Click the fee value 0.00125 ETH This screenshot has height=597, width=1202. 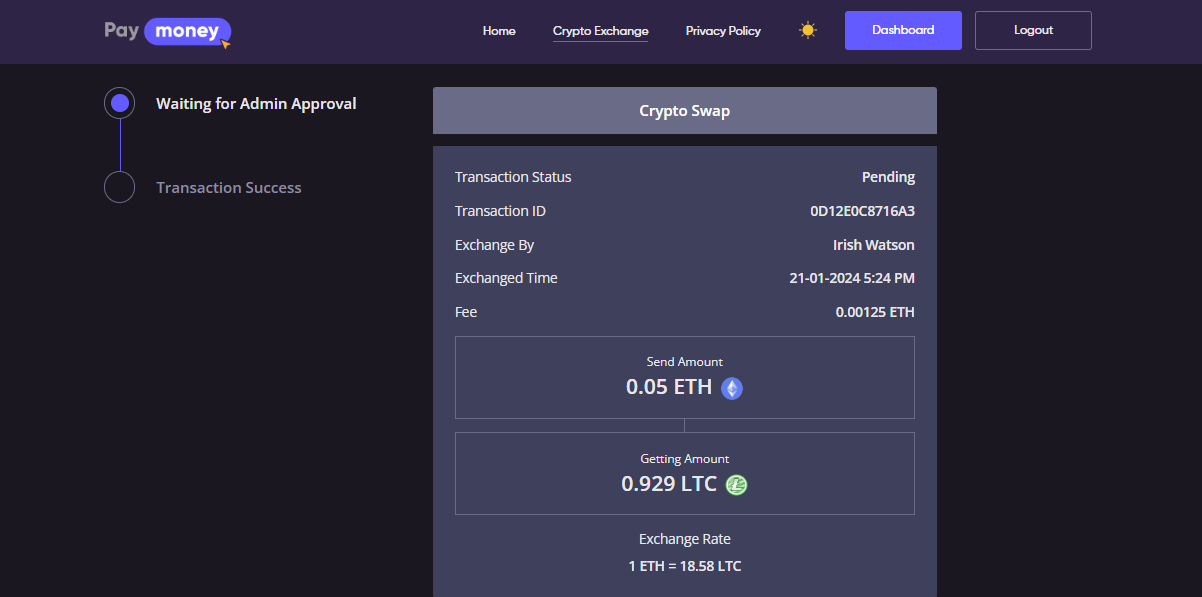point(874,312)
